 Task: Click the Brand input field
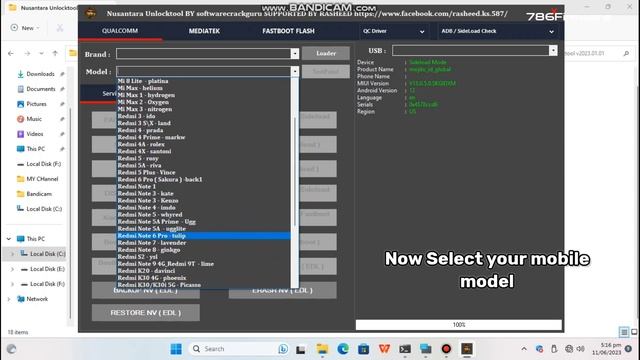click(x=204, y=53)
